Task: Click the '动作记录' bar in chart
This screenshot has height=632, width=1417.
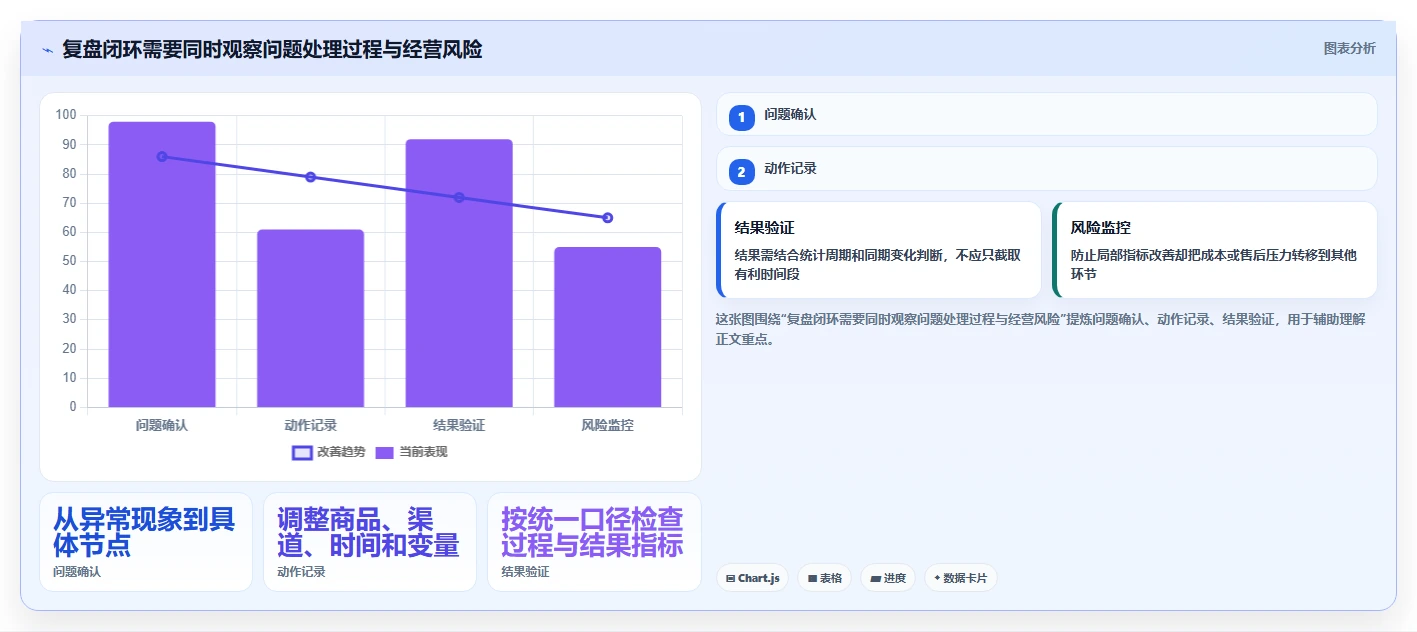Action: tap(310, 318)
